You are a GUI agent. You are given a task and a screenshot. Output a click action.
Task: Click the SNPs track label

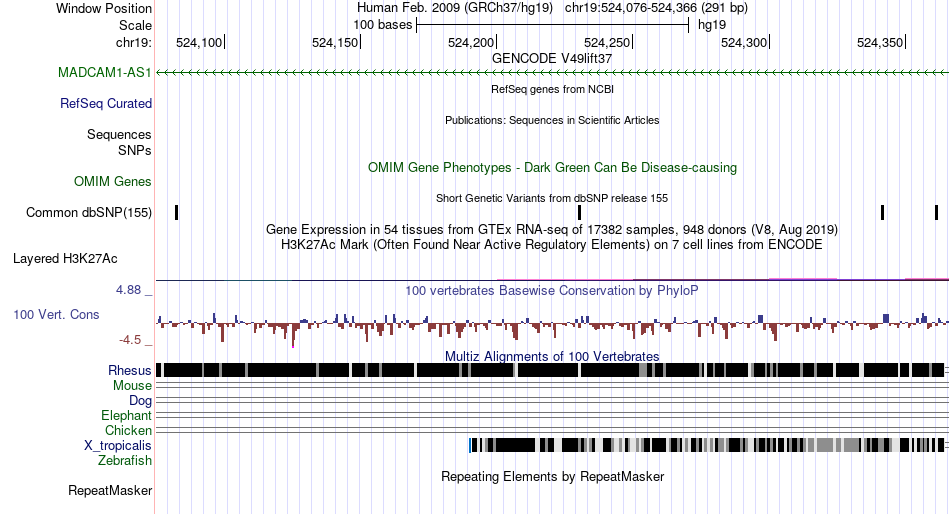(x=135, y=150)
